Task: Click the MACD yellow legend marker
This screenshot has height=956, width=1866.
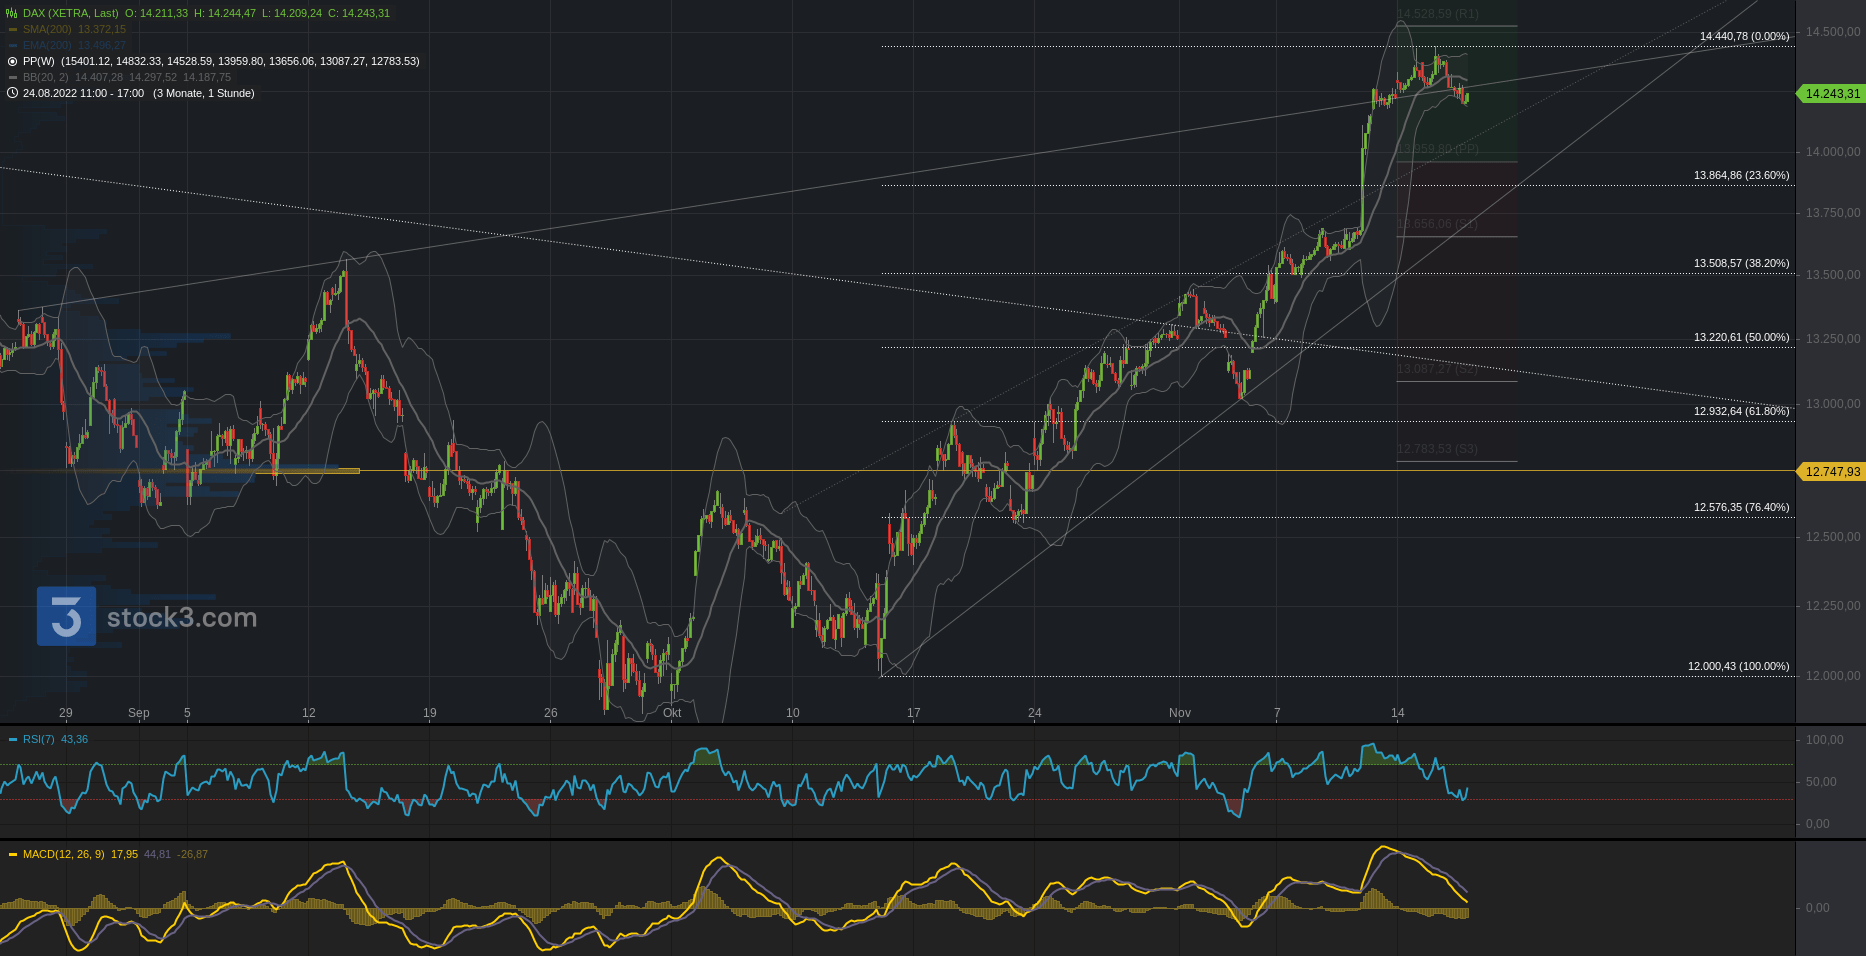Action: click(x=13, y=854)
